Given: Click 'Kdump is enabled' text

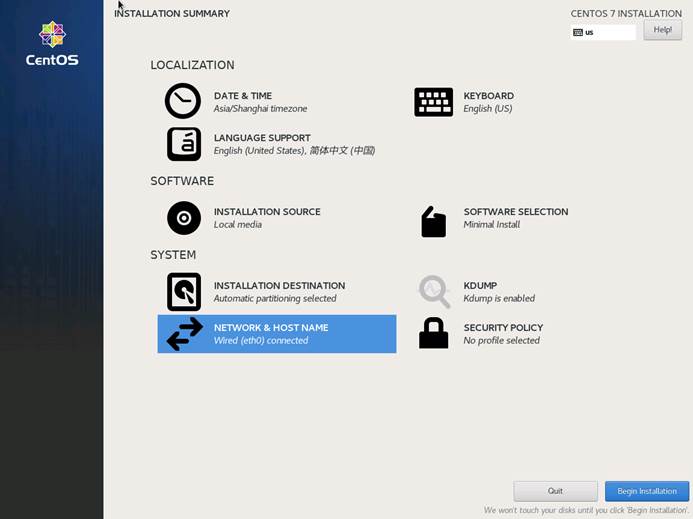Looking at the screenshot, I should pos(499,298).
